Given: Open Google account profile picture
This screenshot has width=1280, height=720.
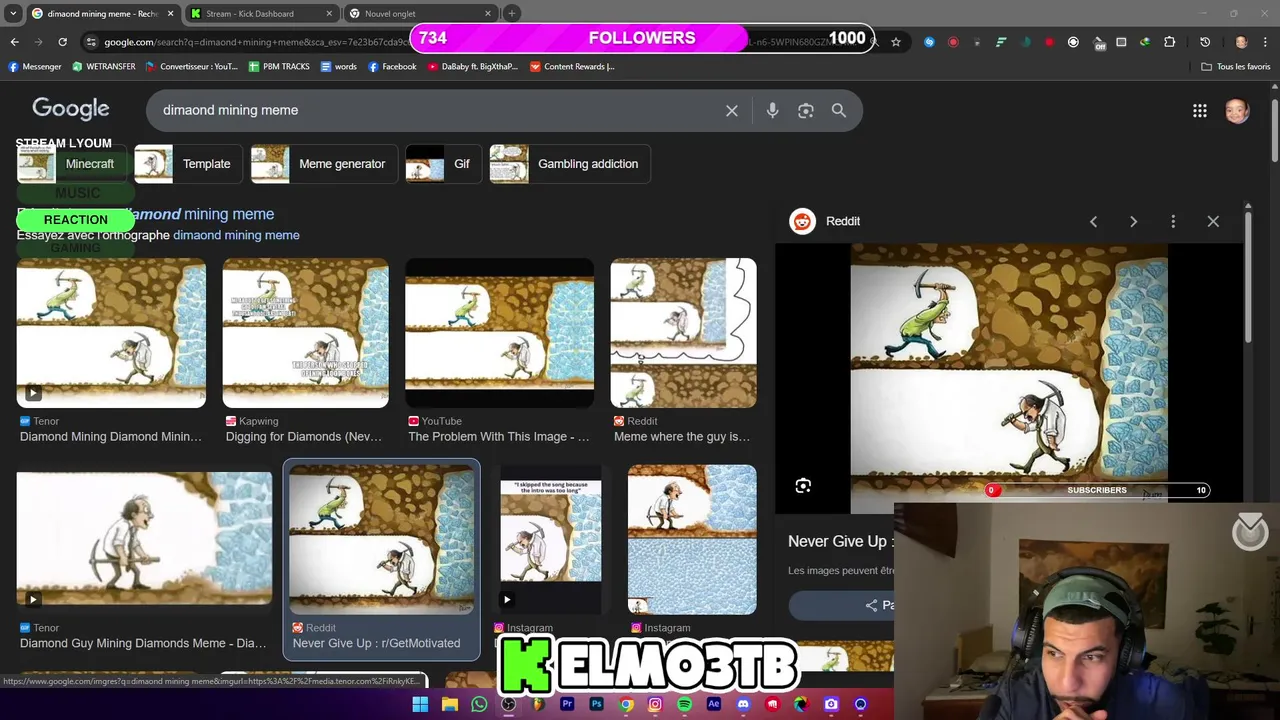Looking at the screenshot, I should point(1237,110).
